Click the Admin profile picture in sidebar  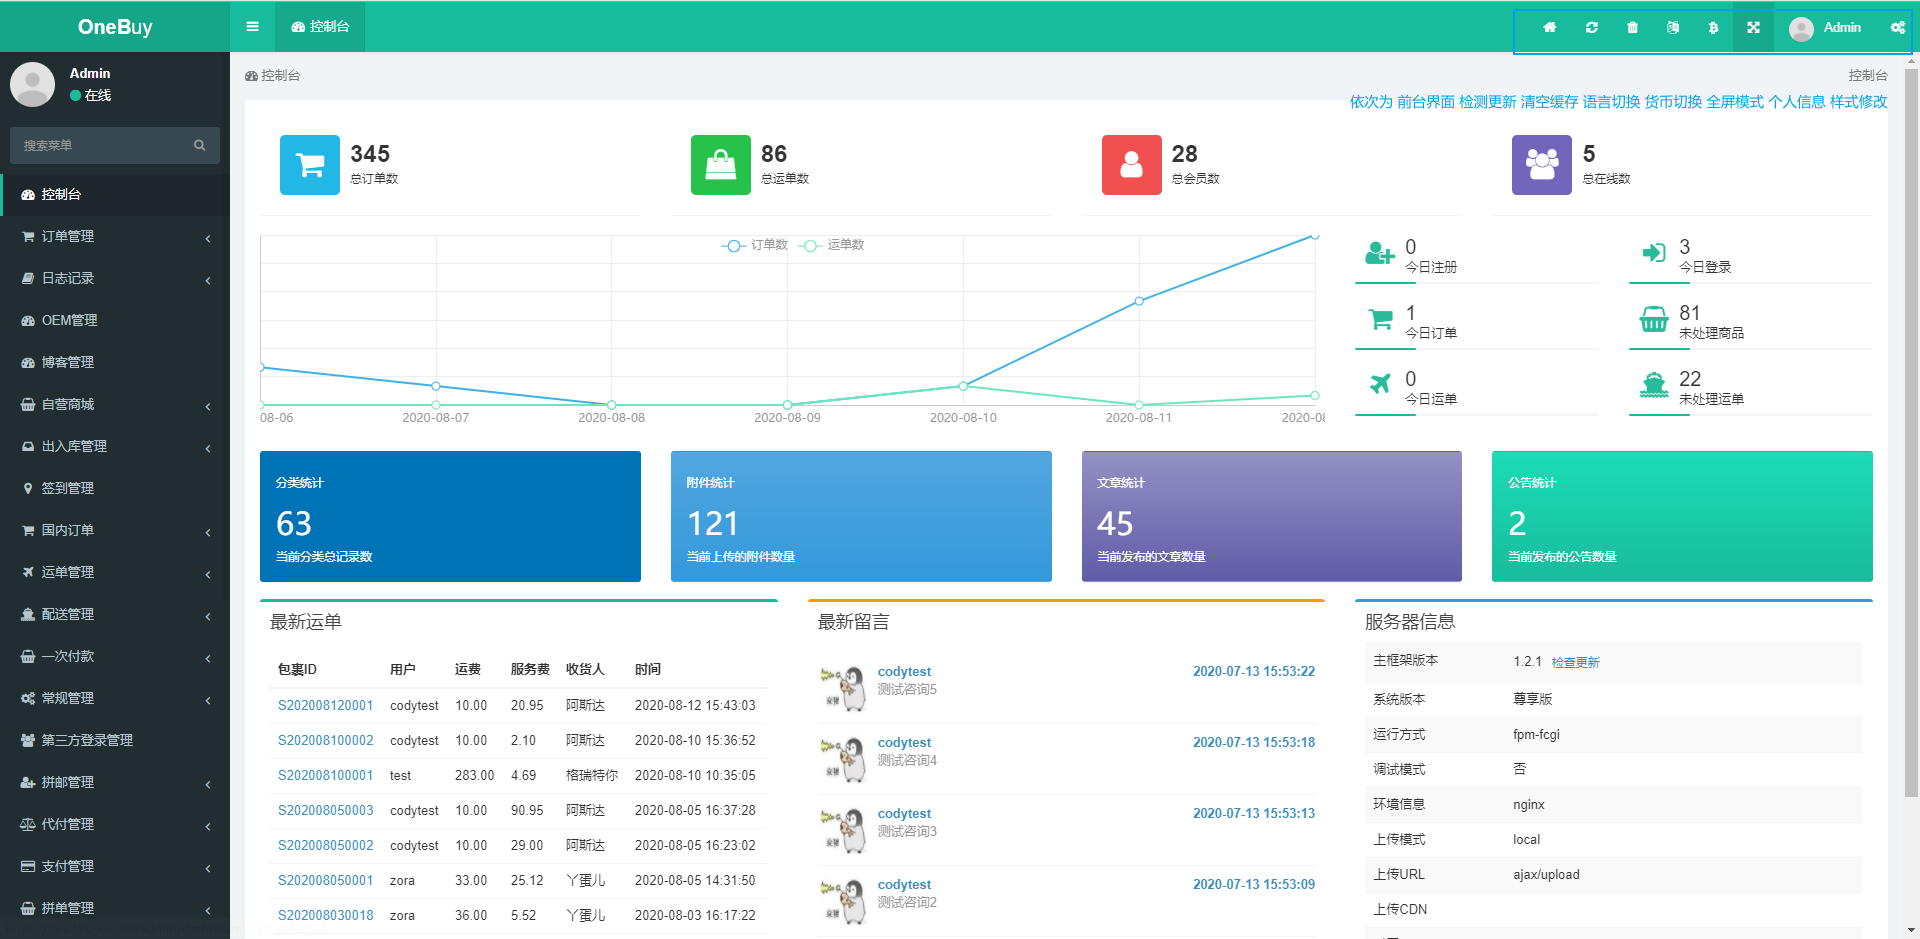[x=32, y=84]
